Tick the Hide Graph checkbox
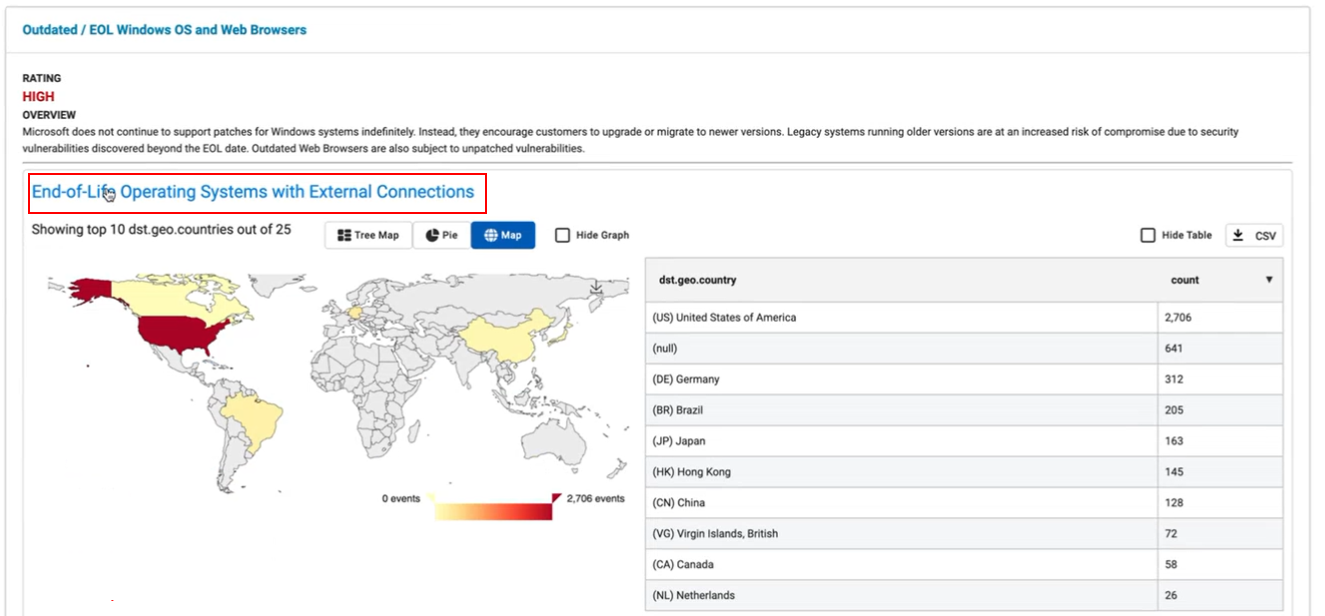1325x616 pixels. tap(563, 235)
